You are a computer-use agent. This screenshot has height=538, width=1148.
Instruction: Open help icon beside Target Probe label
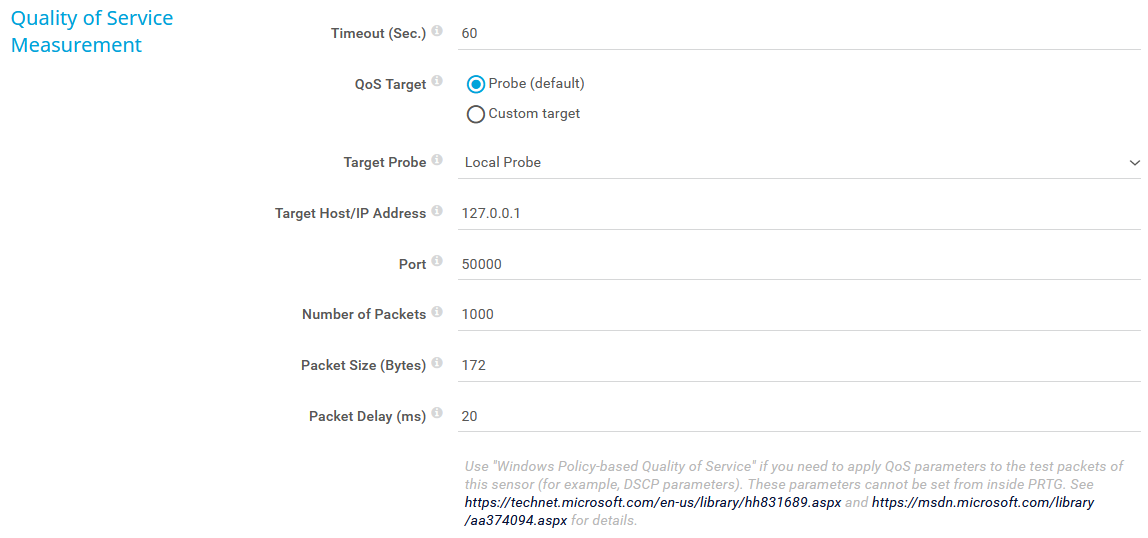(x=437, y=161)
